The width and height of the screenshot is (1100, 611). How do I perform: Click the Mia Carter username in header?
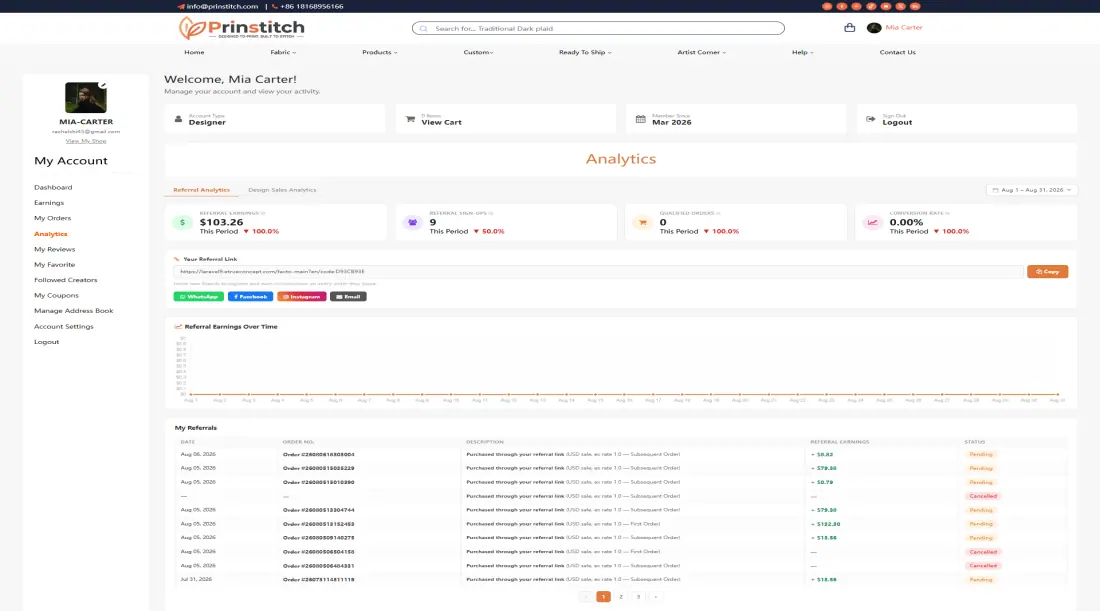click(904, 28)
